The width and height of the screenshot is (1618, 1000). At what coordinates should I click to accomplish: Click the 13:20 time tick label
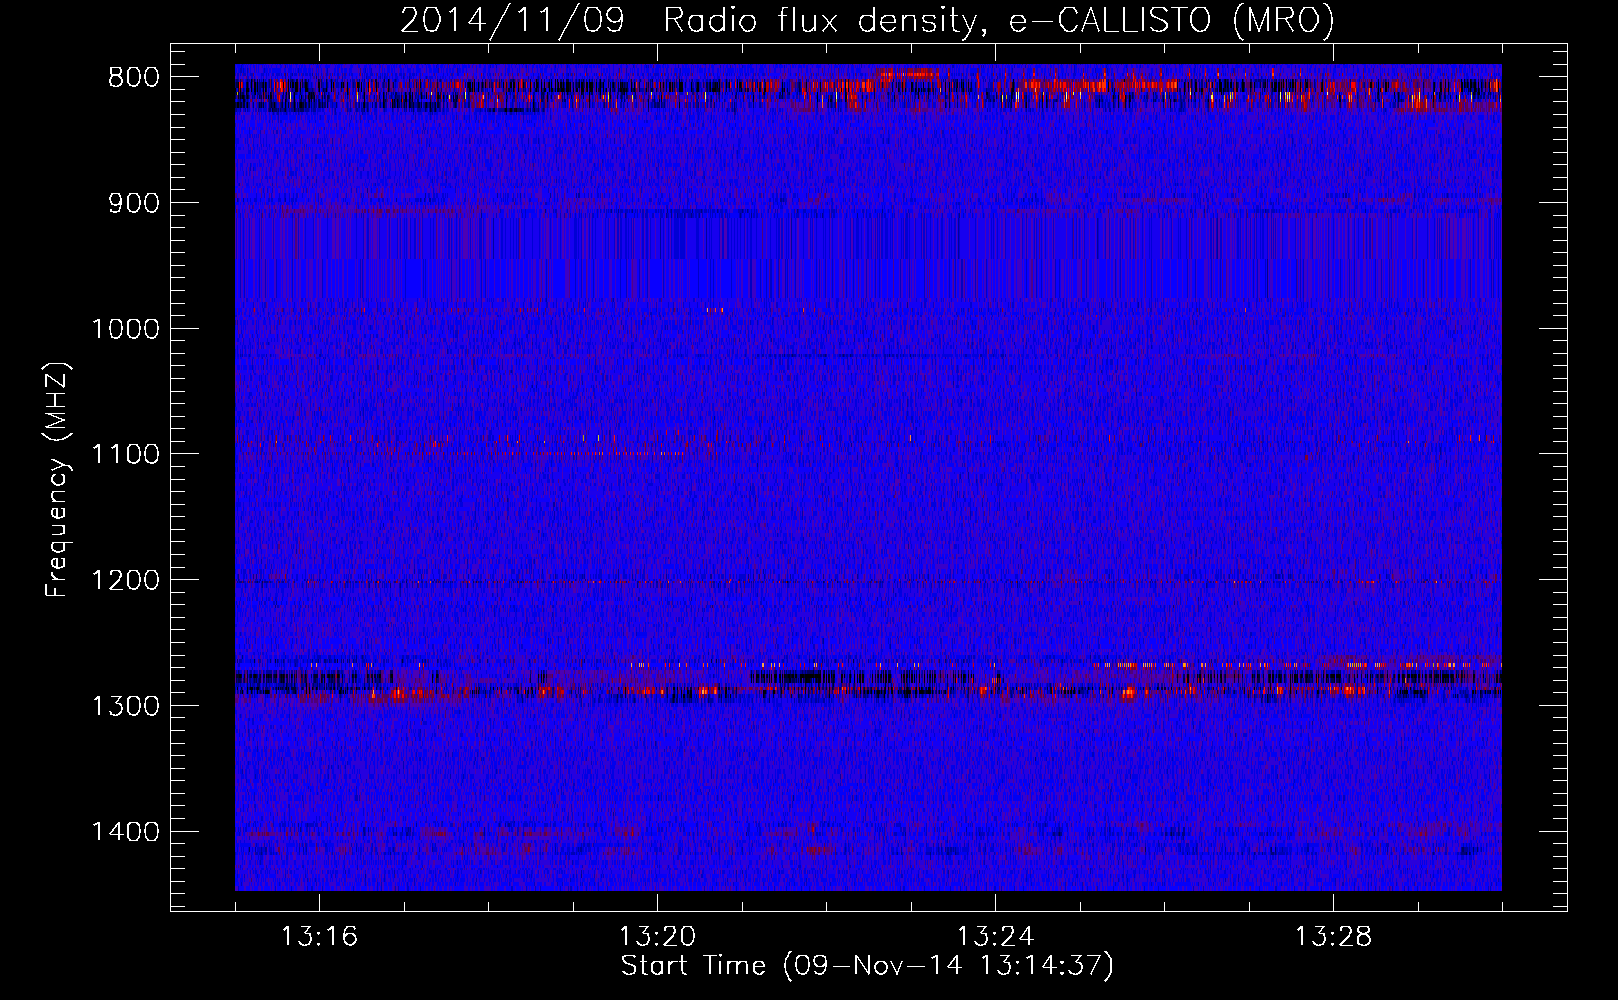657,937
